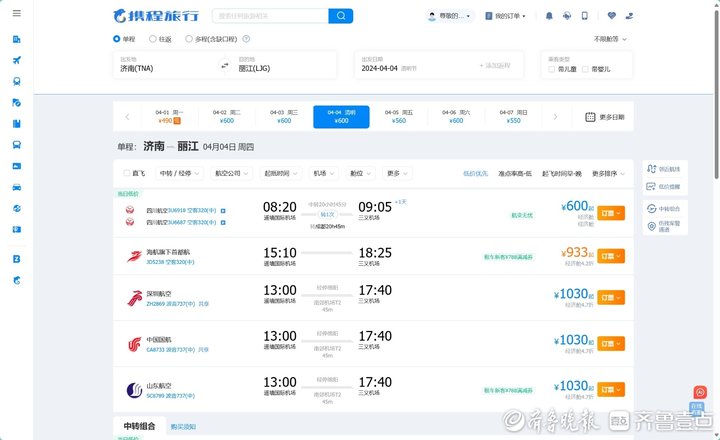Click the previous dates arrow in date strip
The height and width of the screenshot is (440, 720).
127,117
